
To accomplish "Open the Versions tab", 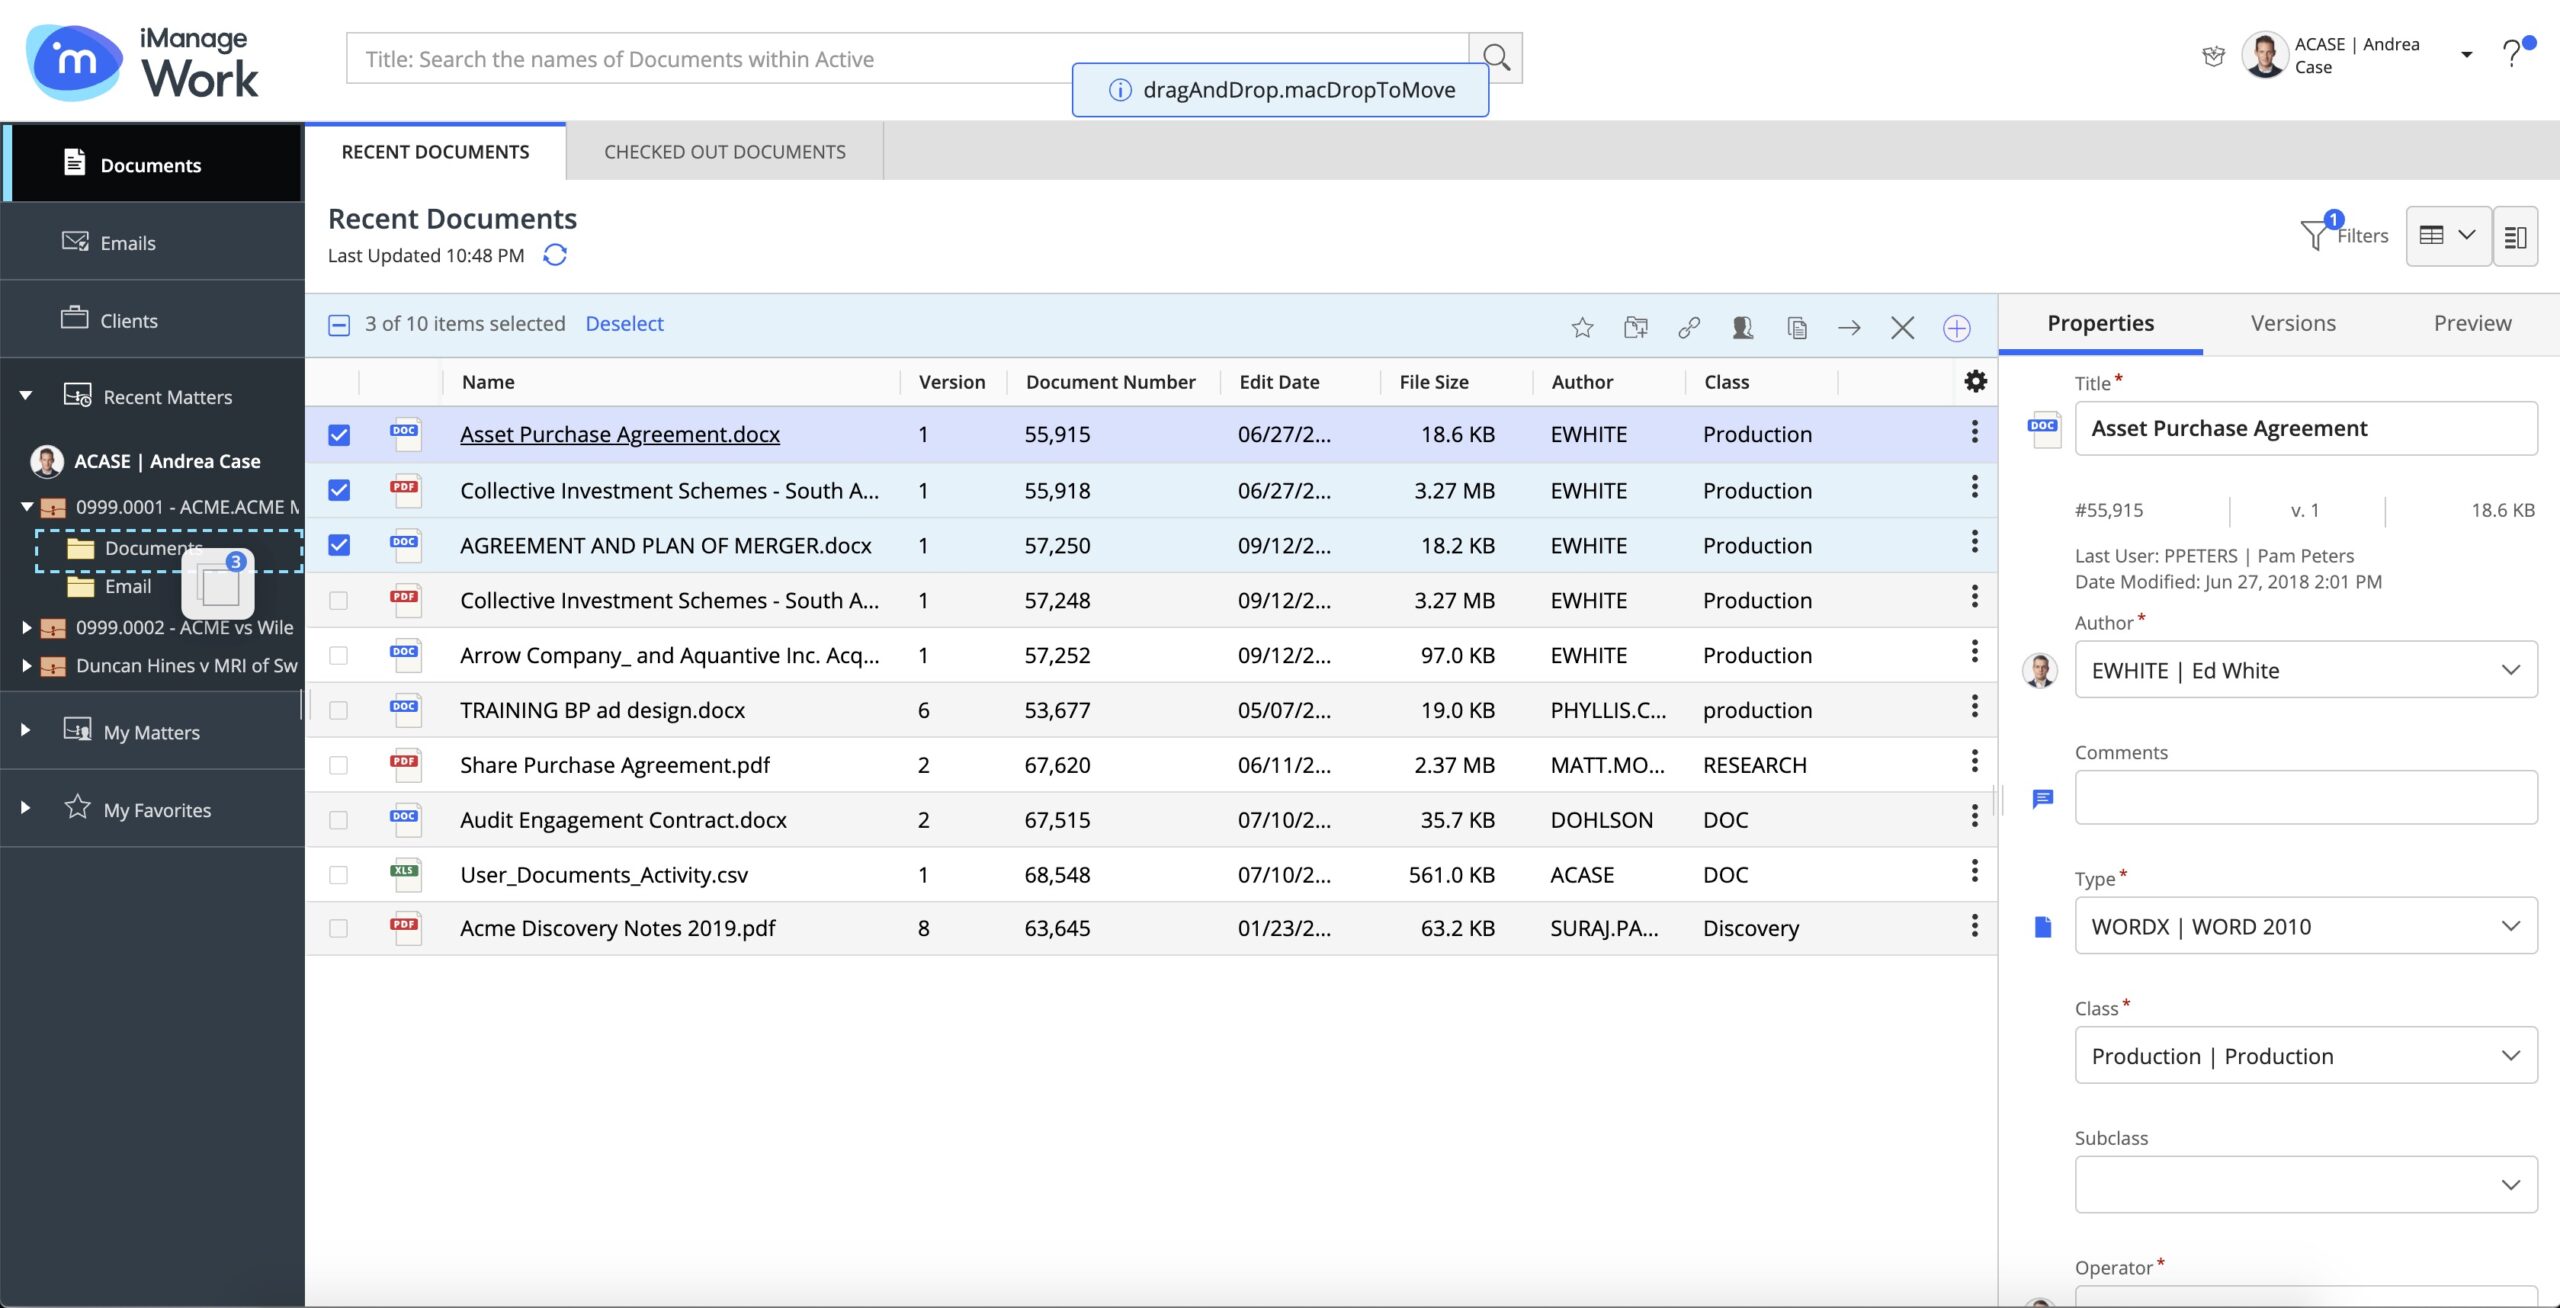I will pyautogui.click(x=2293, y=323).
